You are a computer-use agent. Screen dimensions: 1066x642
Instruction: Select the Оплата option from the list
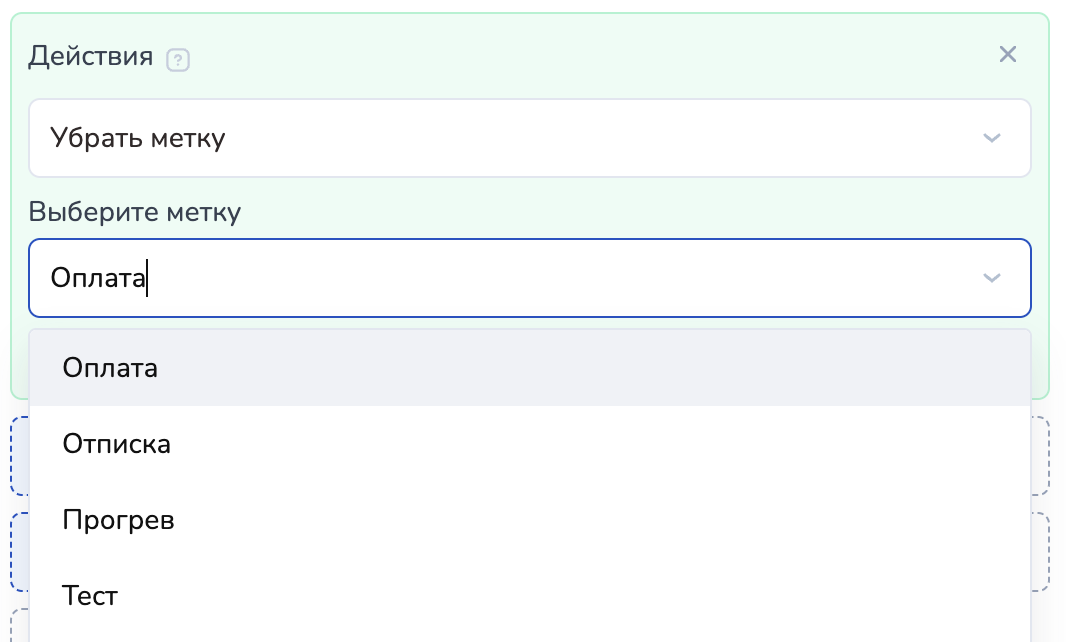pyautogui.click(x=110, y=368)
